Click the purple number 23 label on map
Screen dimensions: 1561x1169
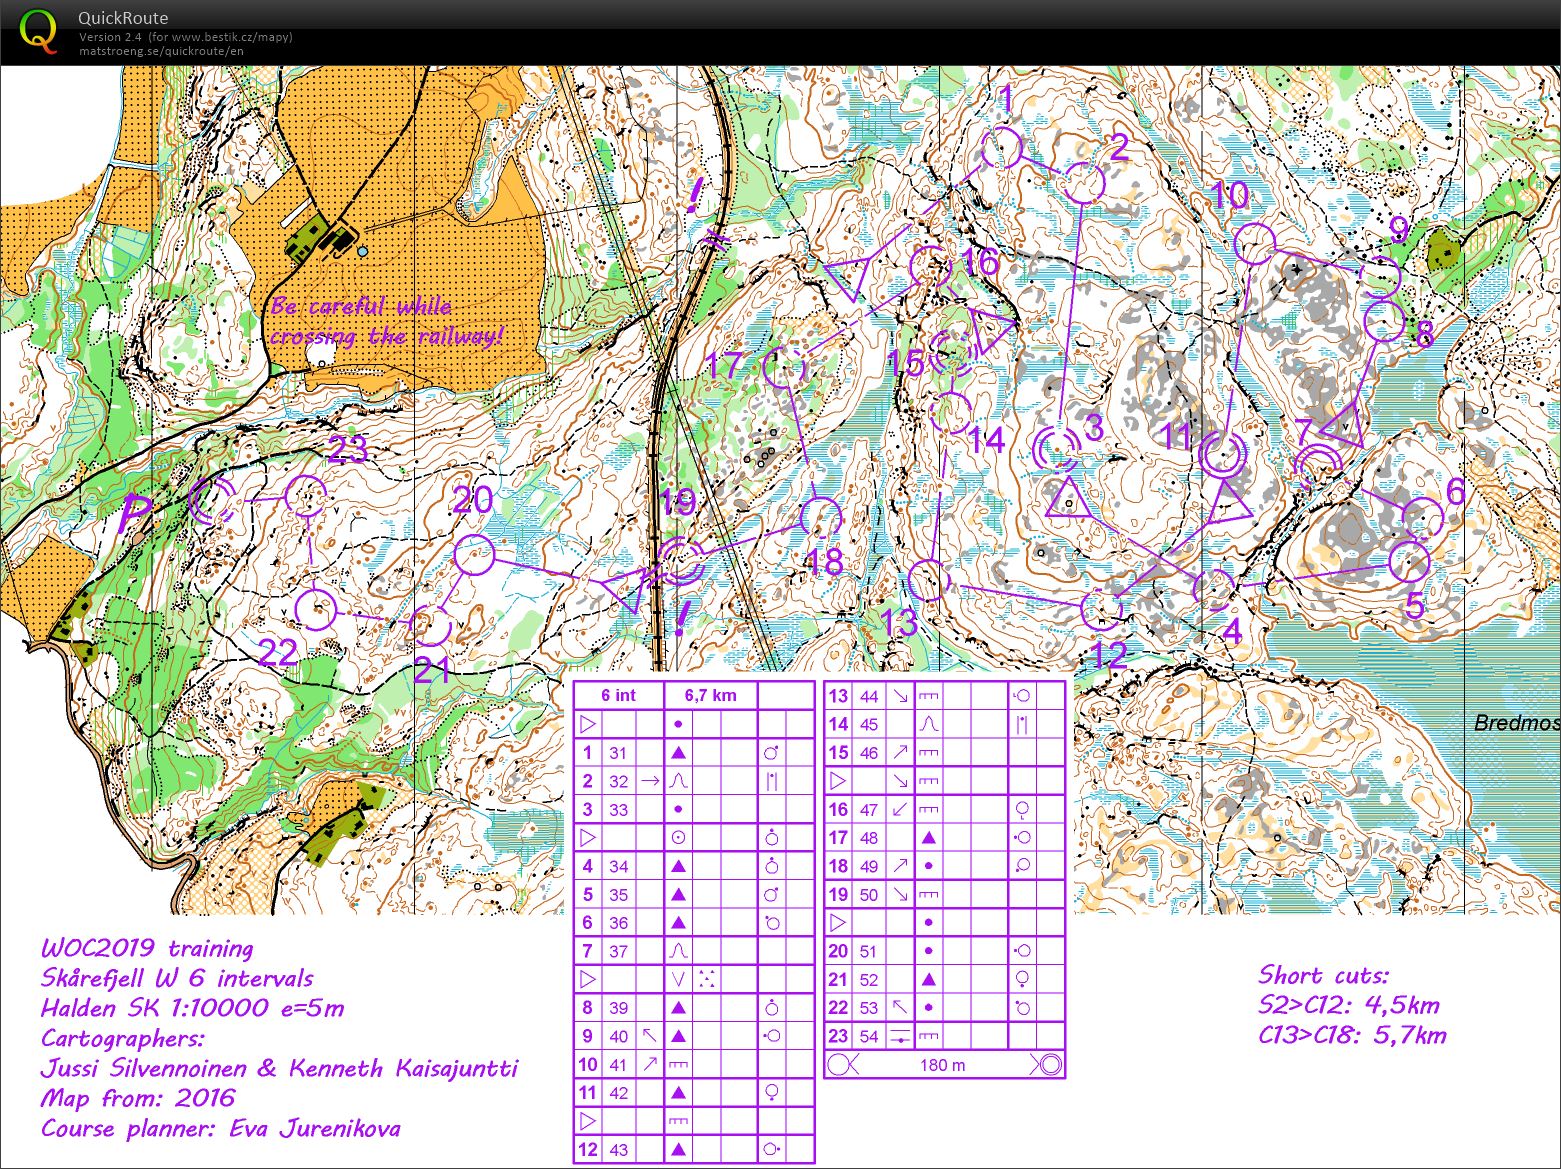347,450
